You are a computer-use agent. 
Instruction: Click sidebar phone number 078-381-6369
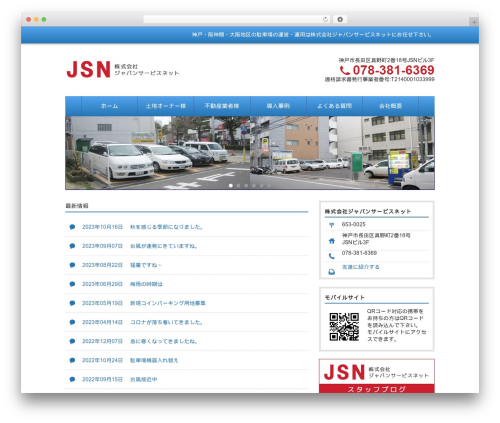(x=359, y=253)
